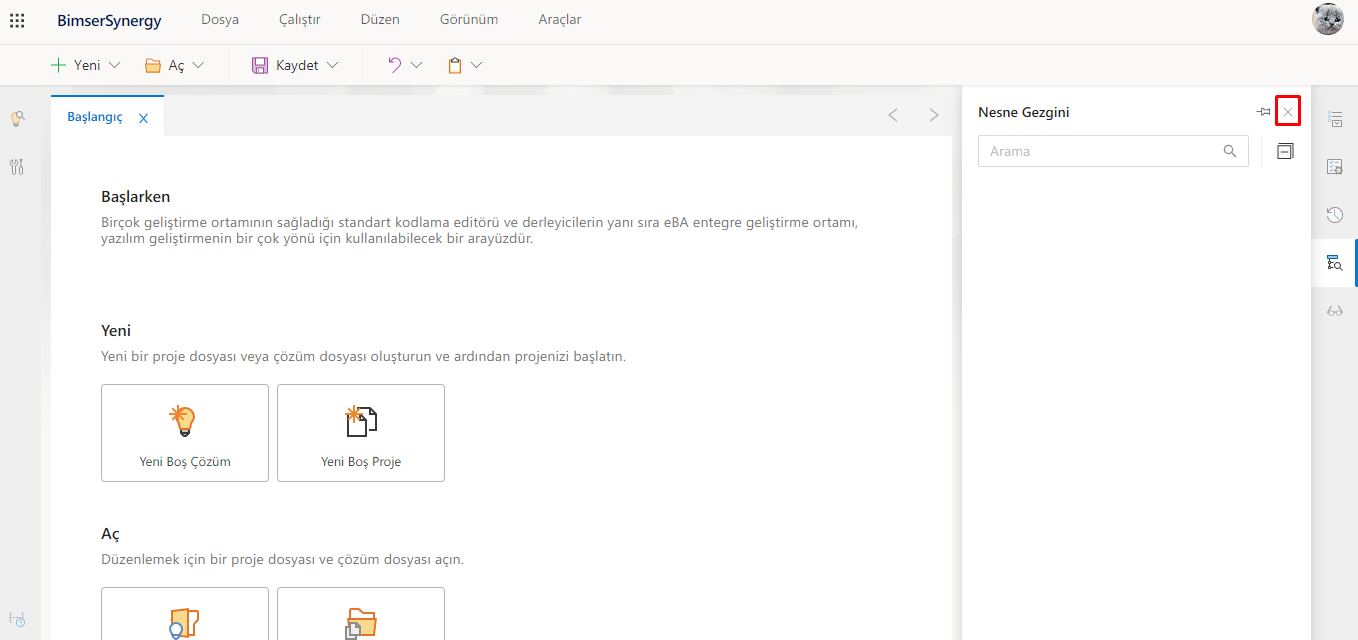Open the toolbox icon in left sidebar
Screen dimensions: 1358x640
pyautogui.click(x=17, y=167)
